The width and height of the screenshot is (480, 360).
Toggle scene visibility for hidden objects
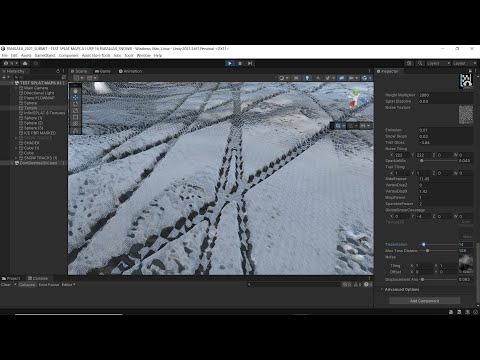(342, 78)
